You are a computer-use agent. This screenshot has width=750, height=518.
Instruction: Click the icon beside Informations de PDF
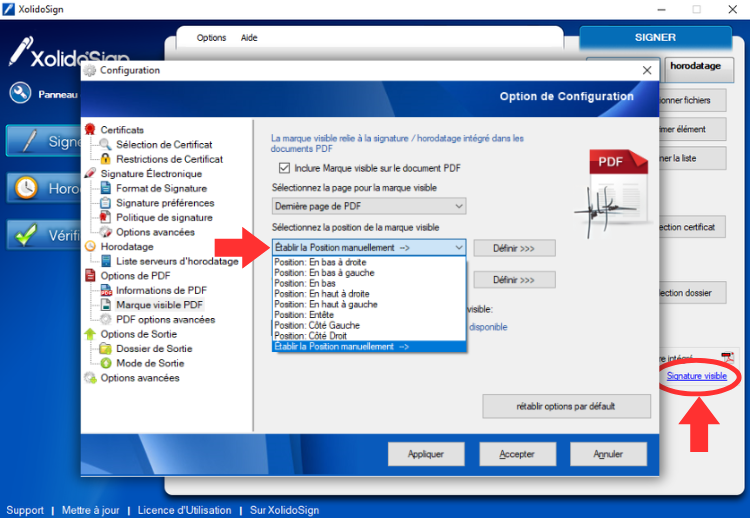pos(106,290)
